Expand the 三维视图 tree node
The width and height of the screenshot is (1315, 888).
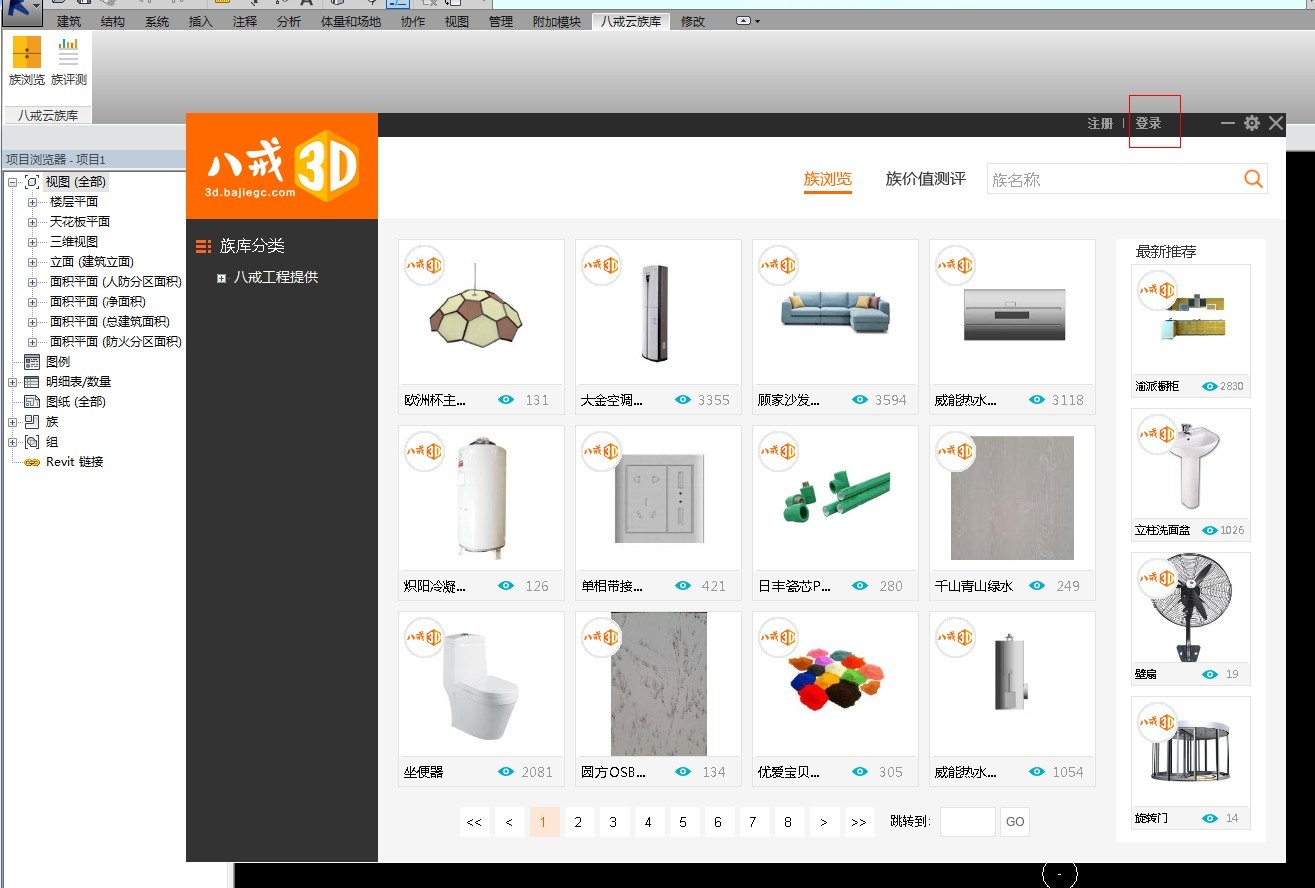point(33,240)
